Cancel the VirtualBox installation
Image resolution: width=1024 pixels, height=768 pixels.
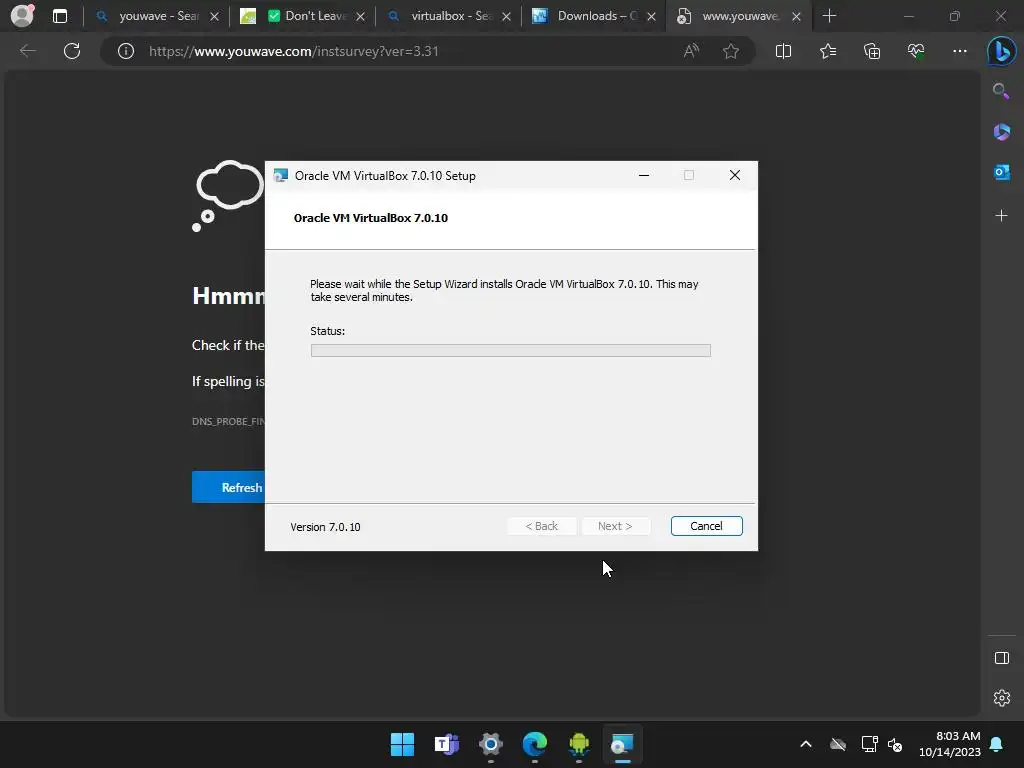coord(706,526)
